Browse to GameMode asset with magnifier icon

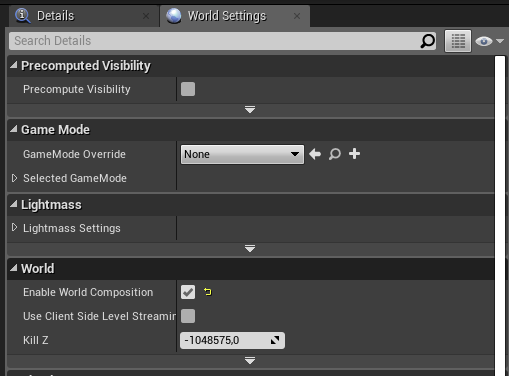335,154
